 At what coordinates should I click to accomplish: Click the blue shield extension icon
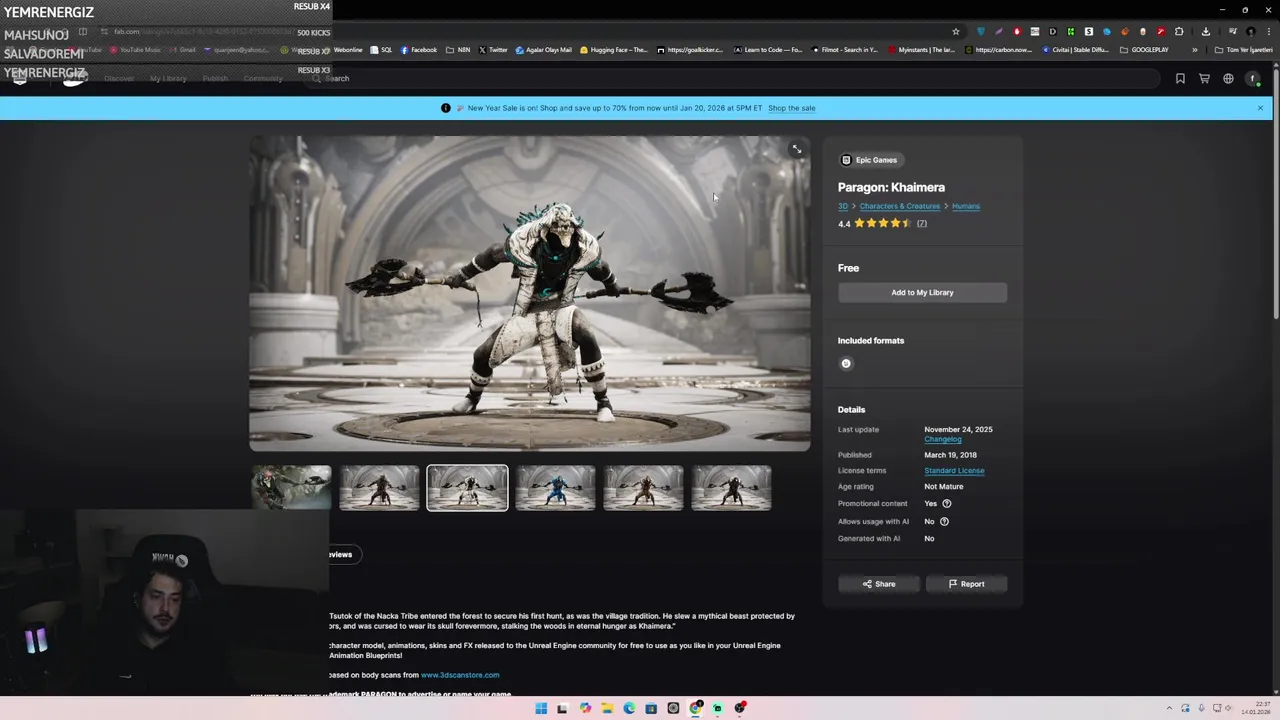coord(981,32)
